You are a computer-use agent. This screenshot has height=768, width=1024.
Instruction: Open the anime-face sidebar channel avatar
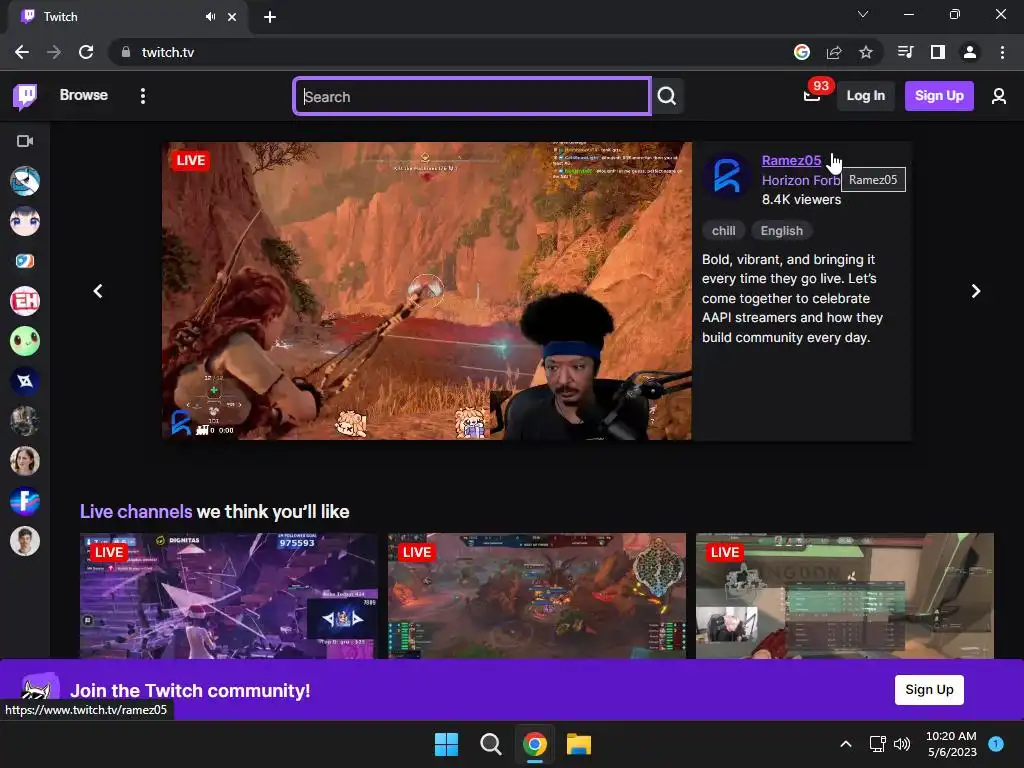point(25,221)
